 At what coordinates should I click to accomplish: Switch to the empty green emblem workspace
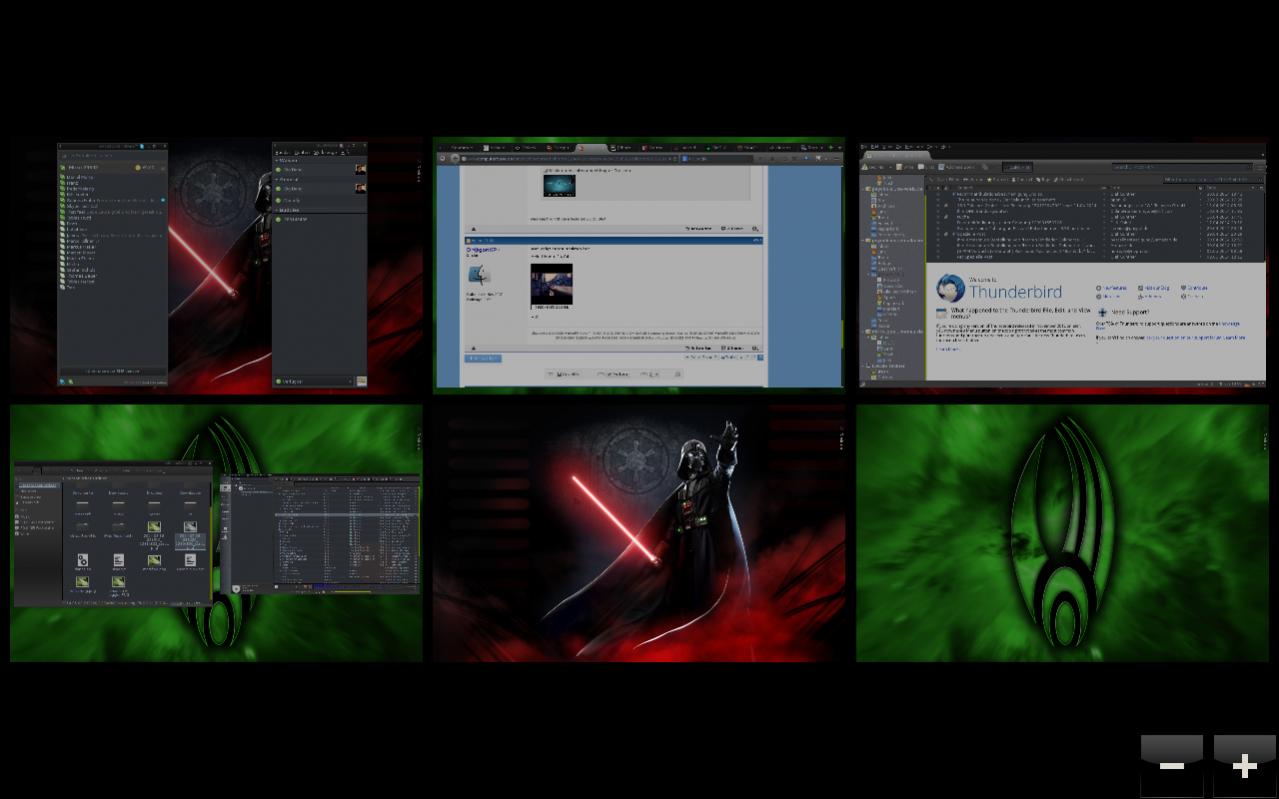click(x=1062, y=533)
